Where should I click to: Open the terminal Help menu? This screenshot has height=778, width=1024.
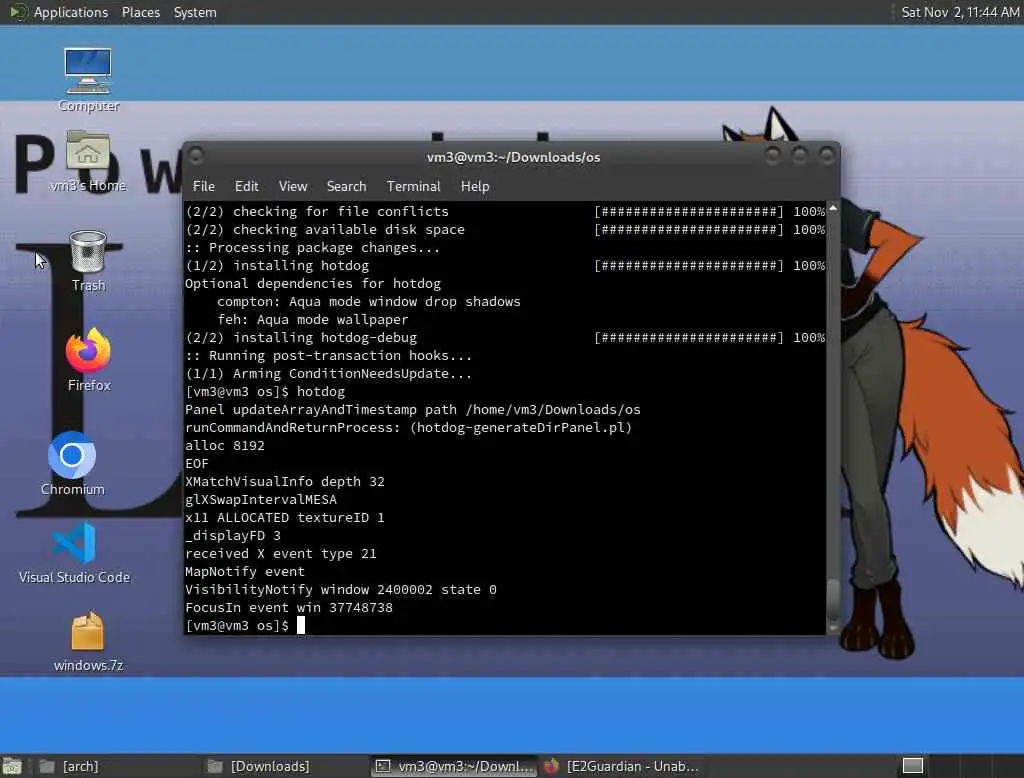coord(475,186)
